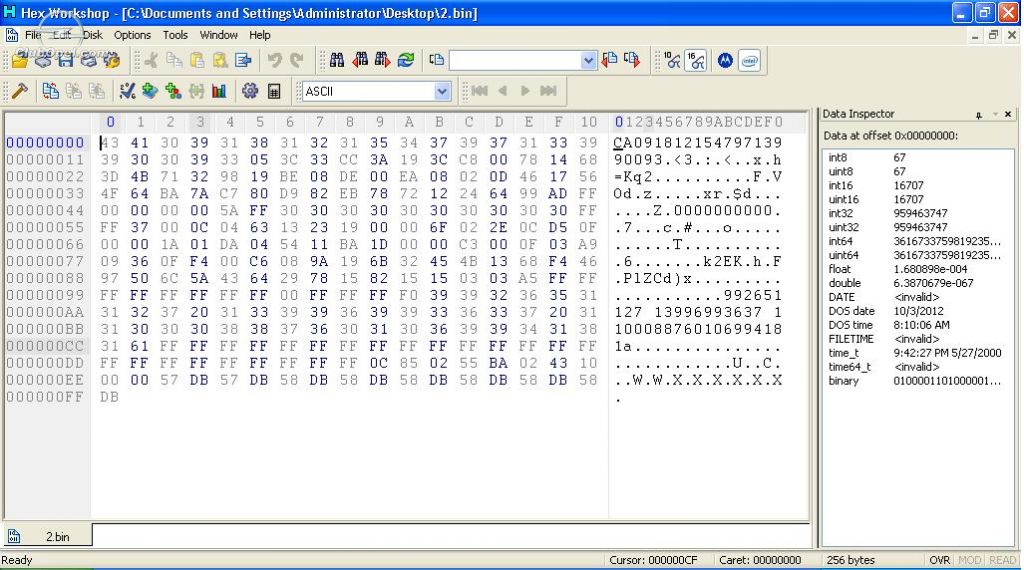The image size is (1024, 570).
Task: Click the float value 1.680898e-004
Action: pyautogui.click(x=930, y=269)
